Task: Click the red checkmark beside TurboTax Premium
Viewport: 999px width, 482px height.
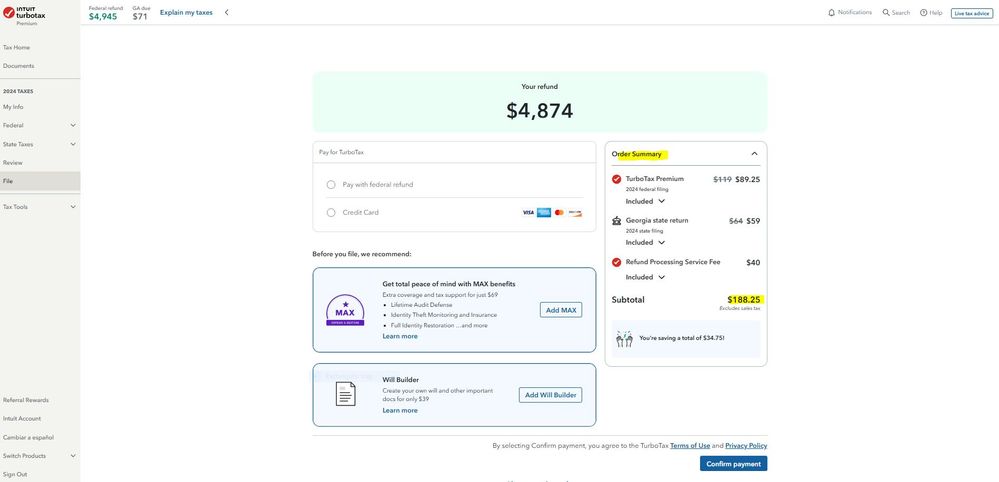Action: (616, 180)
